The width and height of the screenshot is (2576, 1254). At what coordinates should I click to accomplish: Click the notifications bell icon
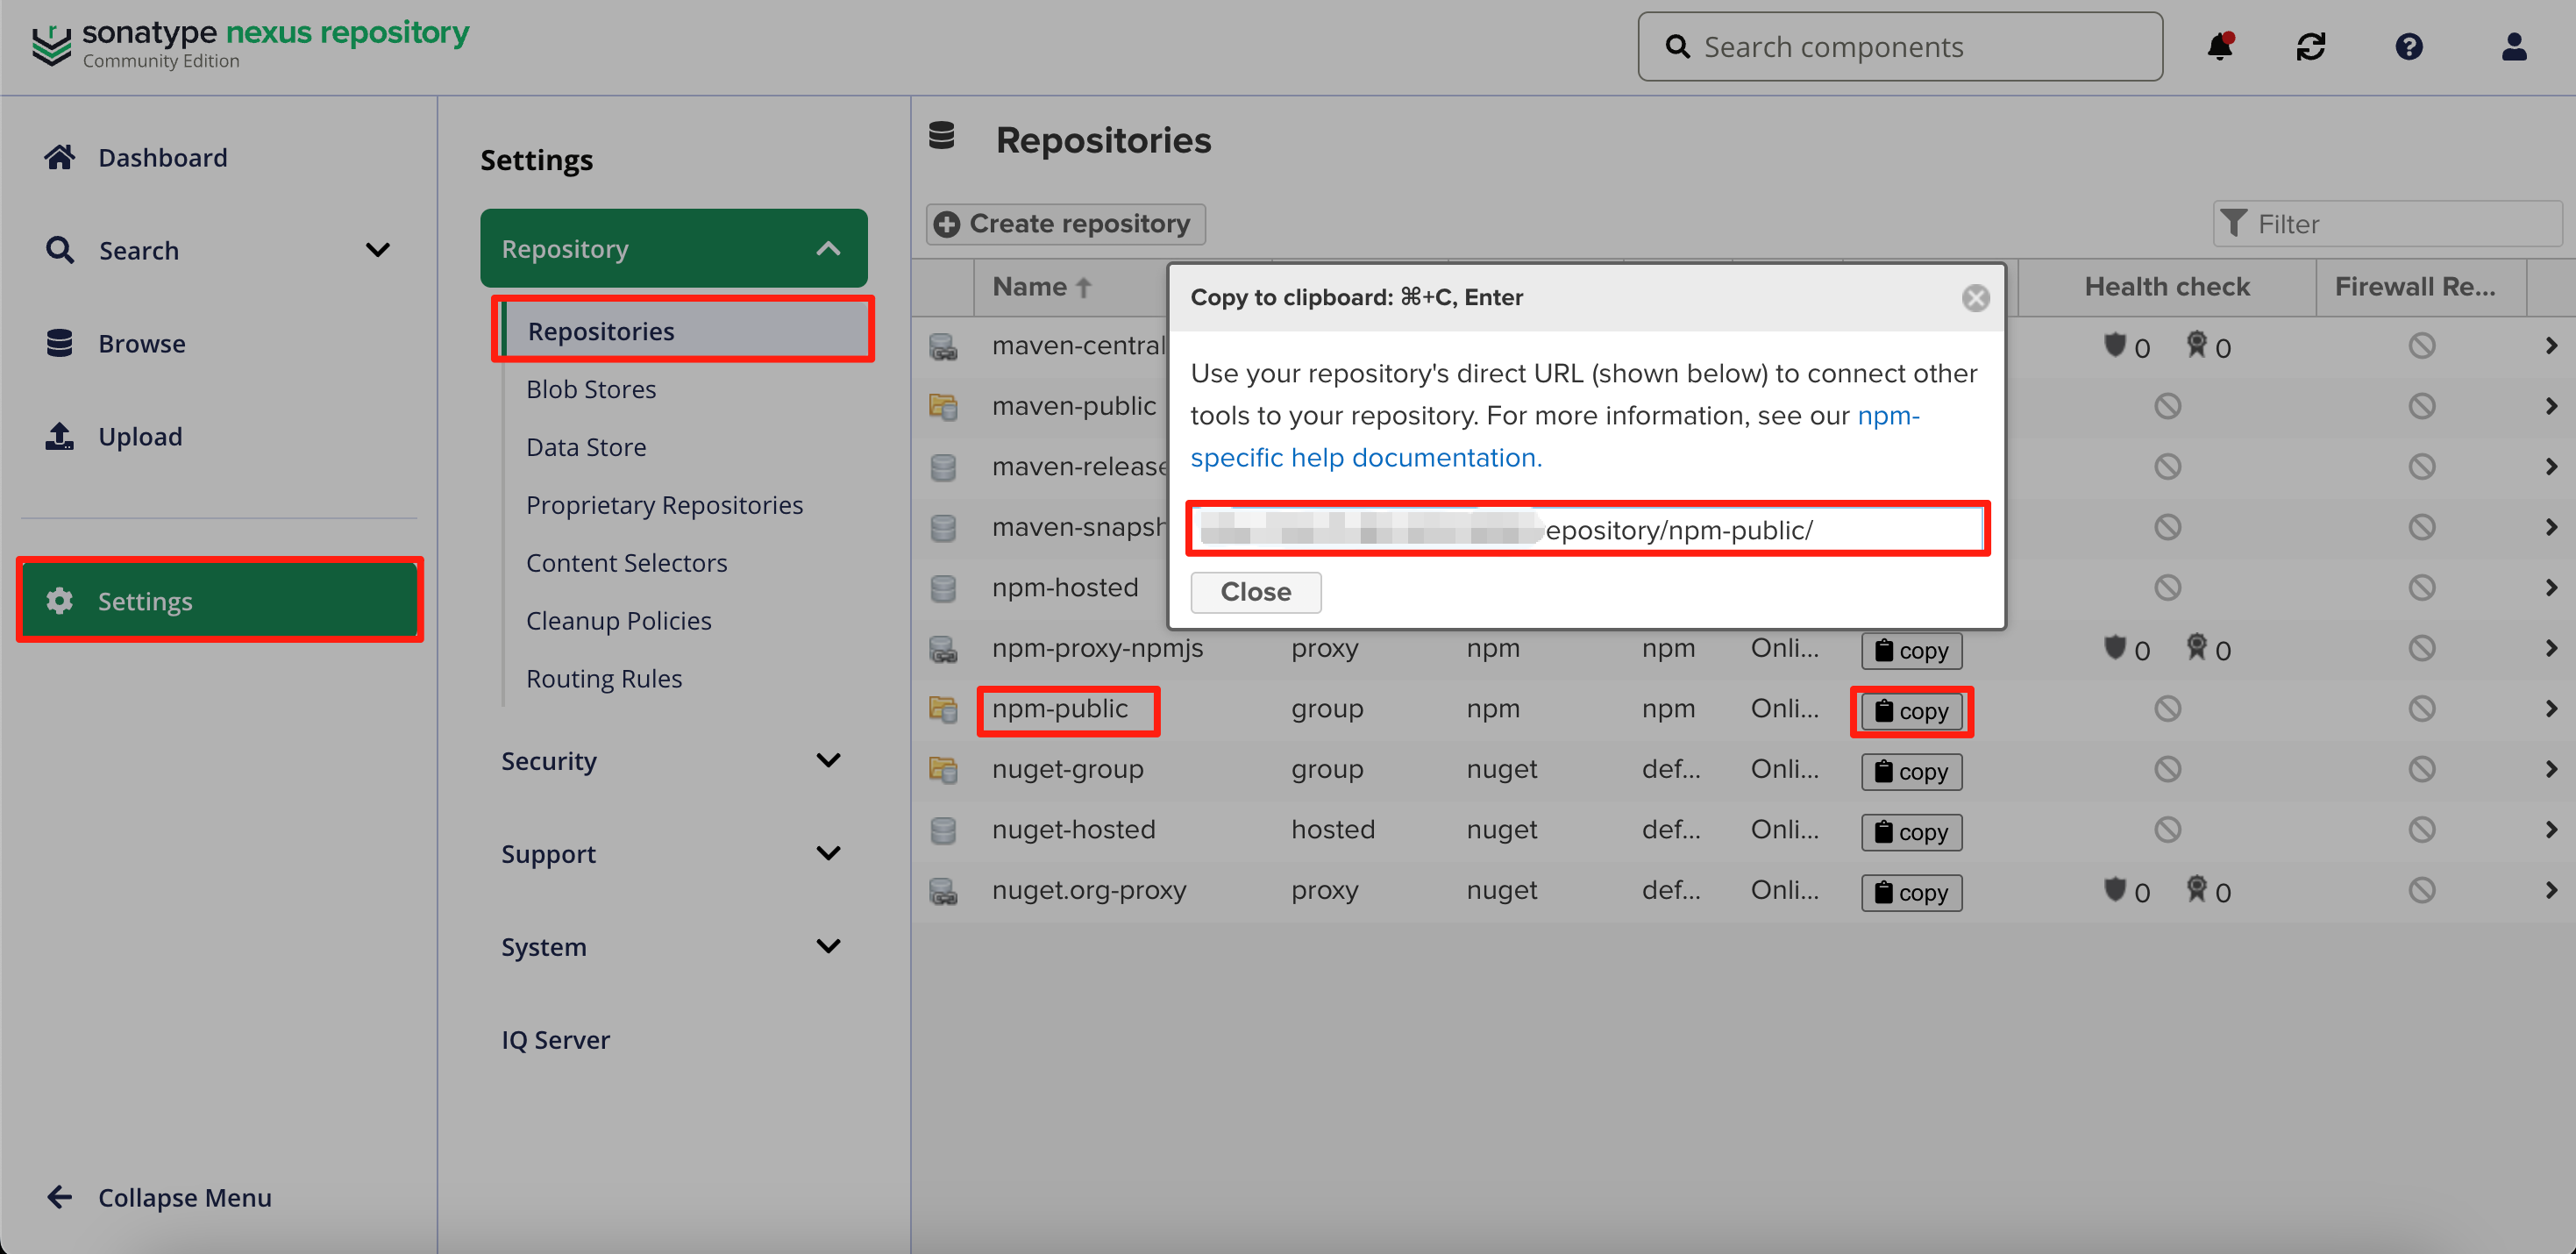(2219, 46)
